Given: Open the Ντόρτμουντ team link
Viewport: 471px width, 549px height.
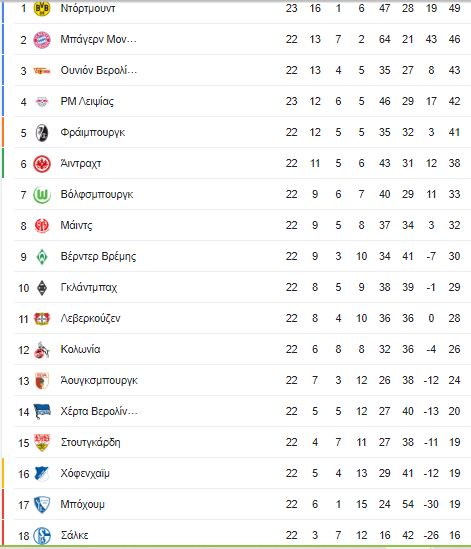Looking at the screenshot, I should tap(88, 8).
